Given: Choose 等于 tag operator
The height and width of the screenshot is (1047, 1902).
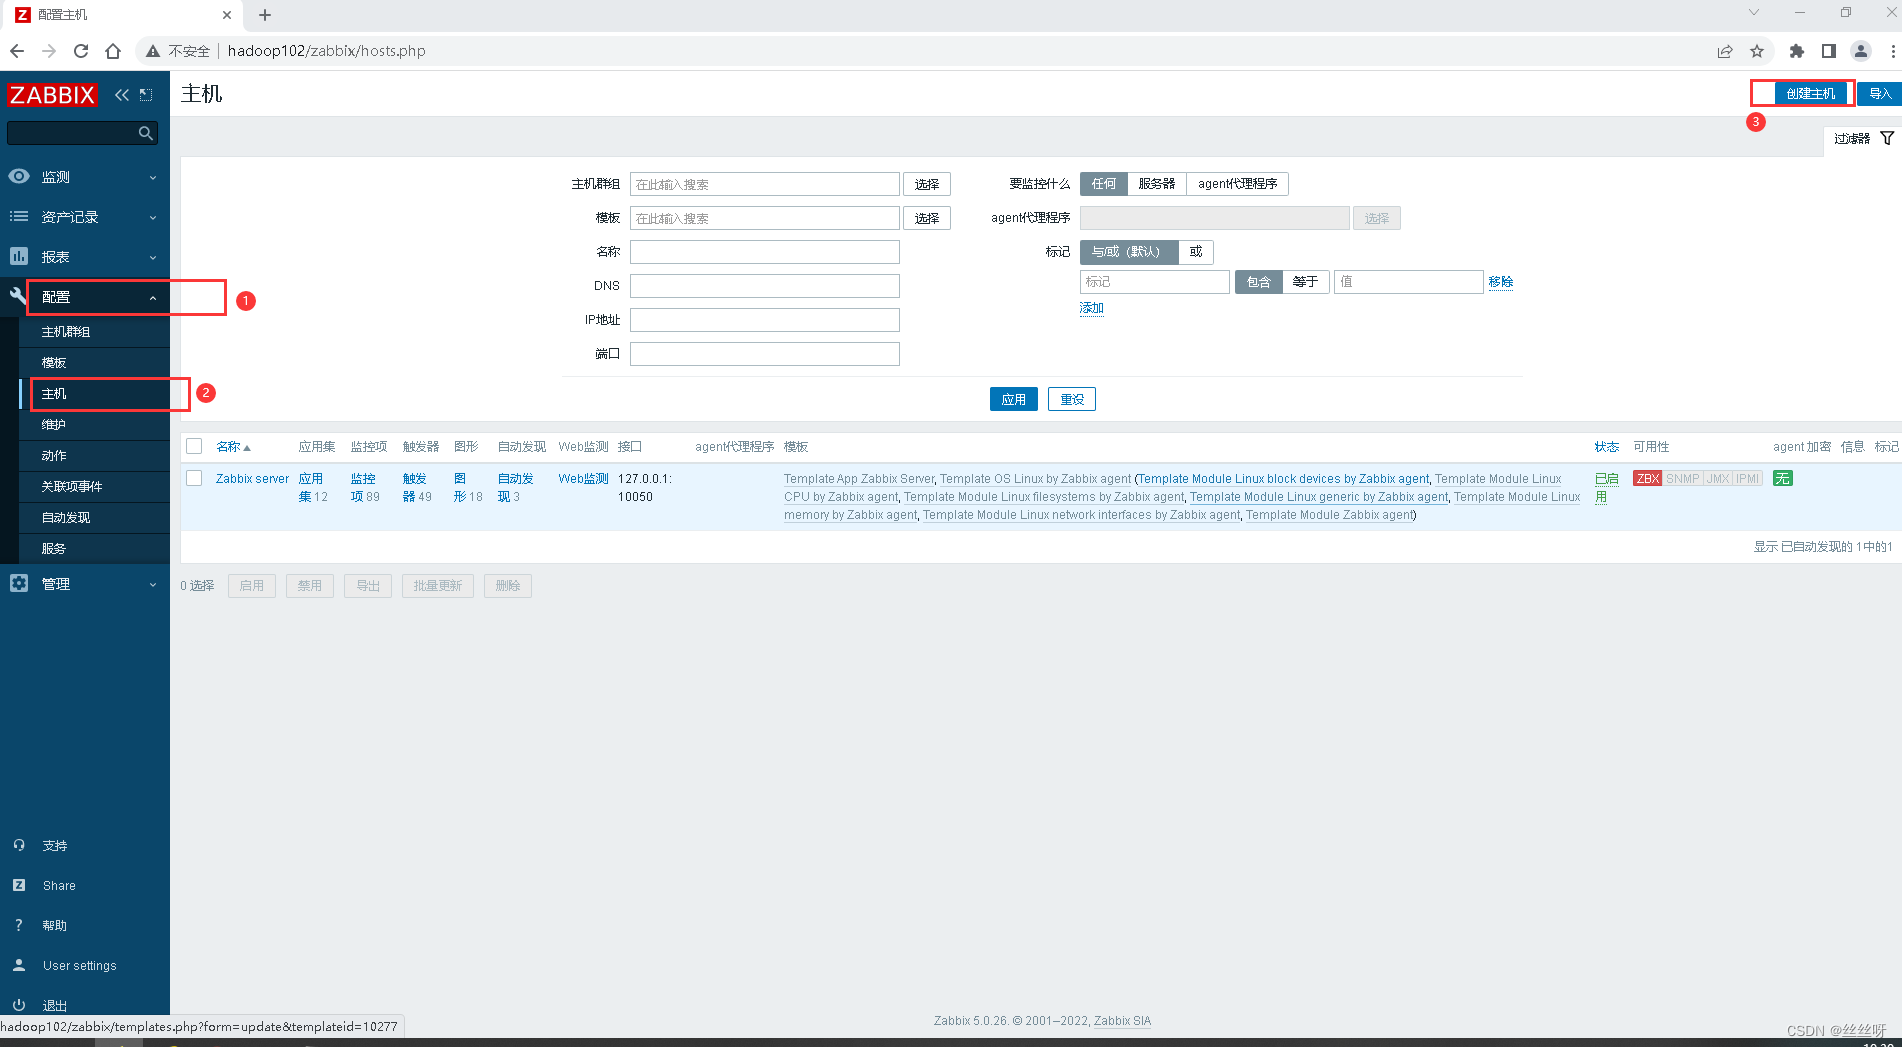Looking at the screenshot, I should point(1305,282).
